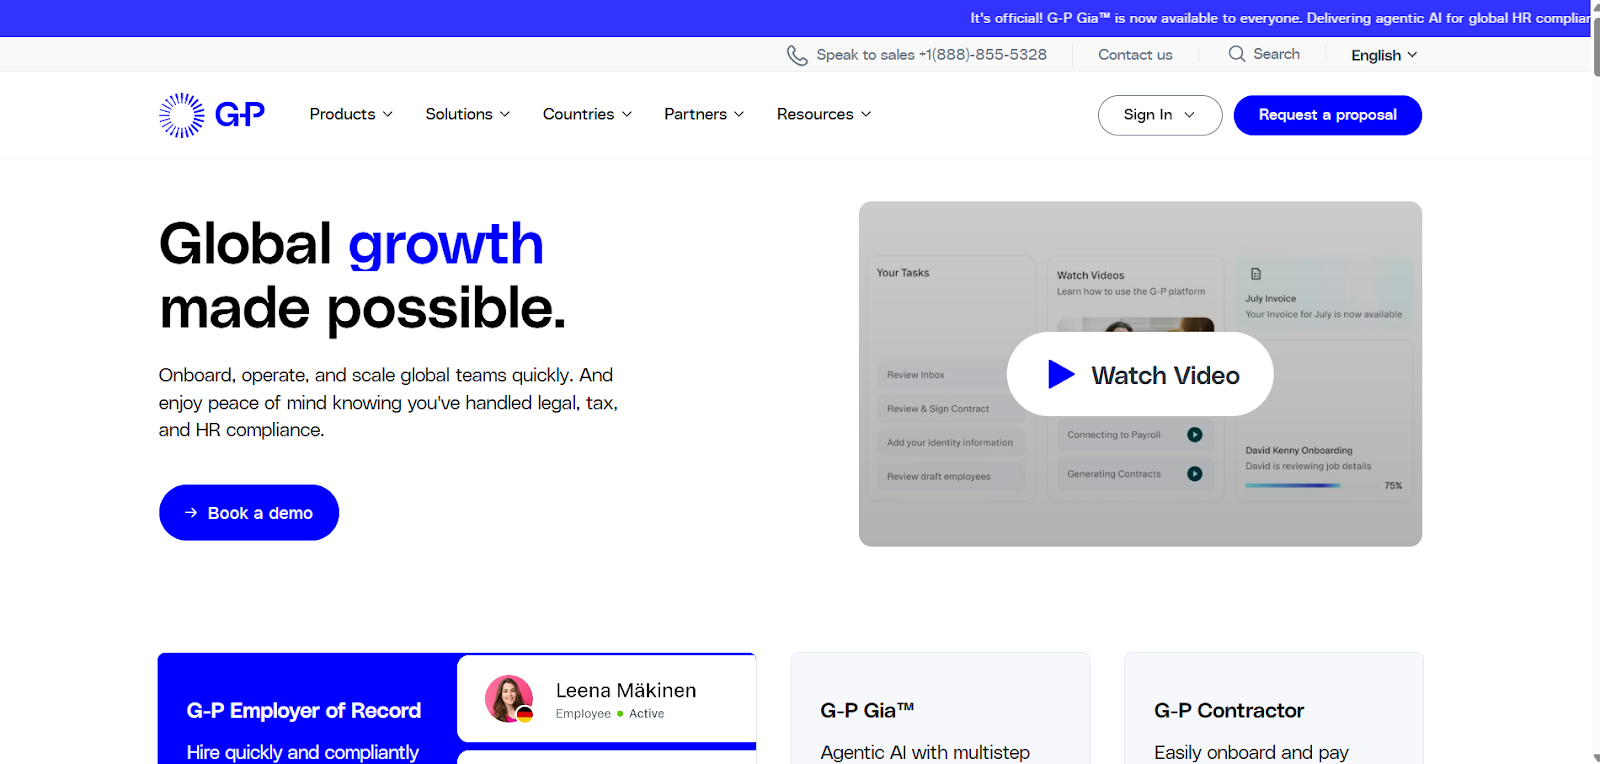Click the Your Tasks heading
1600x764 pixels.
click(903, 273)
